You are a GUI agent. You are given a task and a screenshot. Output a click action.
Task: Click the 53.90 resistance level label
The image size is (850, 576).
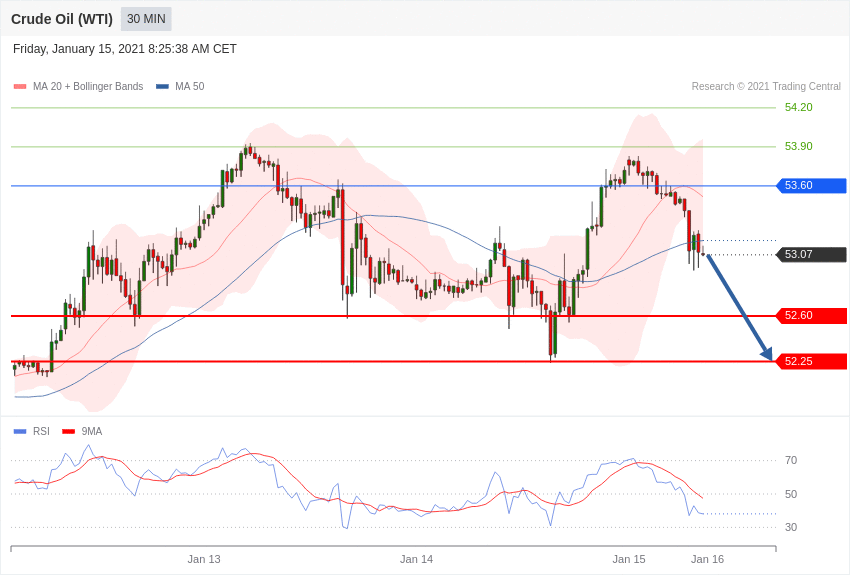(x=799, y=146)
